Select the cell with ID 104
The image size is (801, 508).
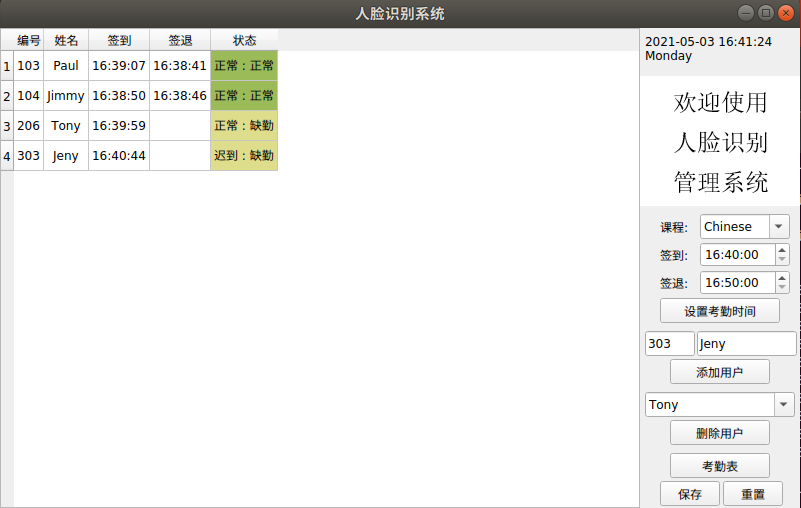click(29, 96)
